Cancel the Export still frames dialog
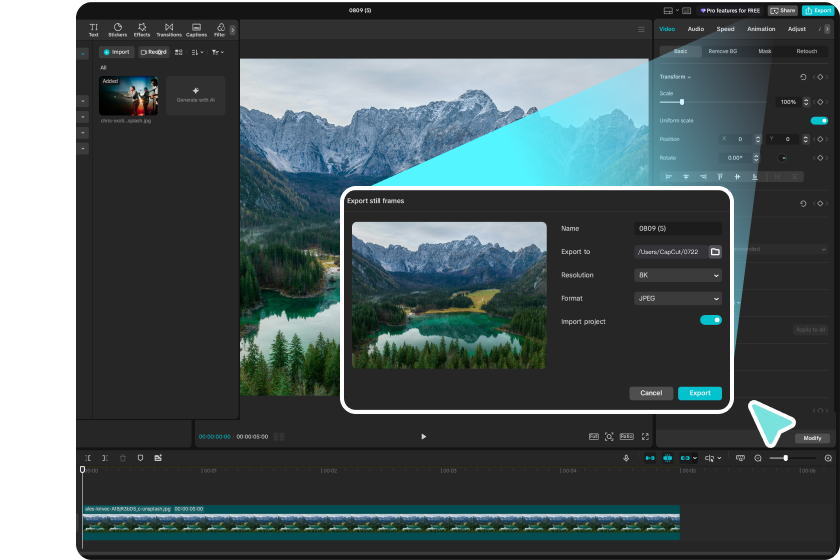840x560 pixels. [651, 393]
